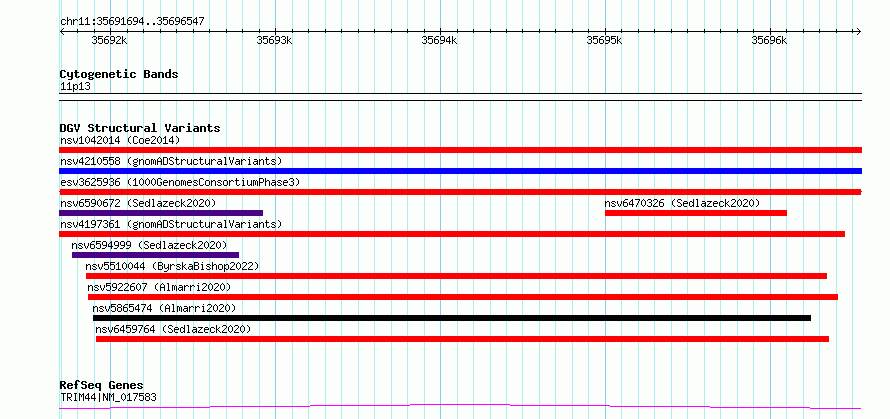
Task: Click the blue bar for nsv4210558
Action: click(x=460, y=171)
